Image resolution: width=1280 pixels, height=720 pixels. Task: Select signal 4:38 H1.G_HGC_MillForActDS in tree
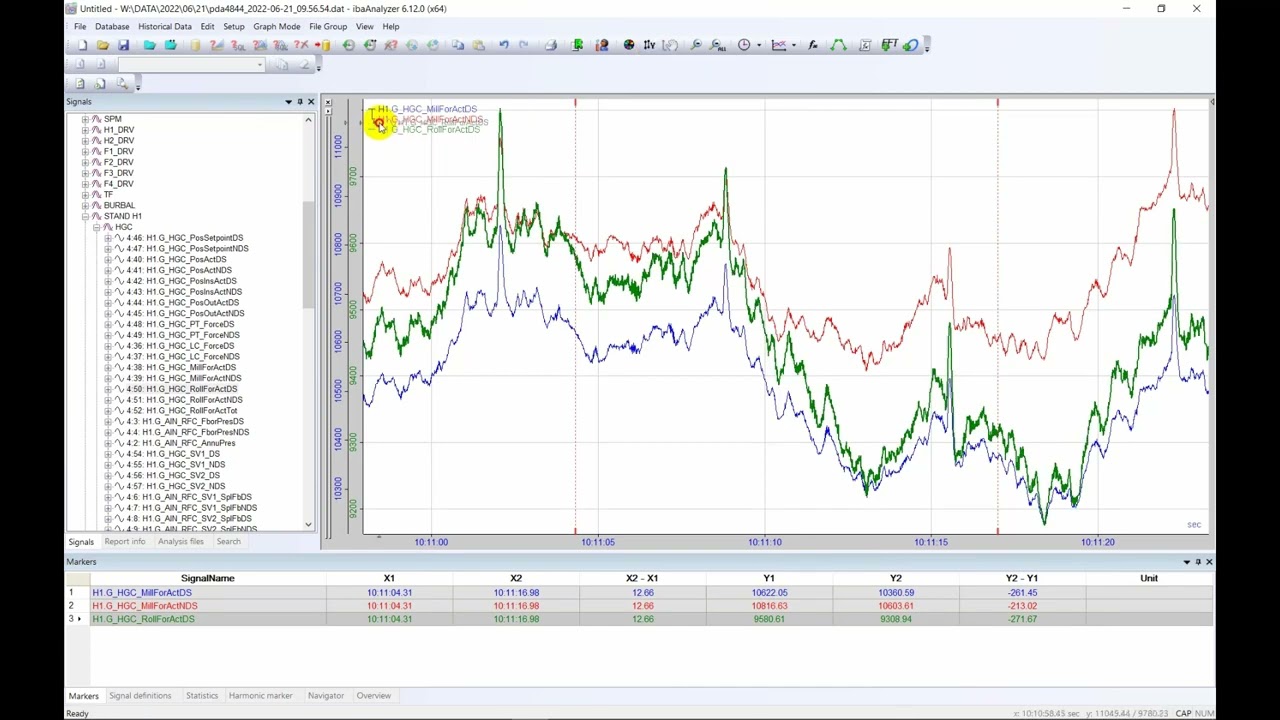tap(181, 368)
